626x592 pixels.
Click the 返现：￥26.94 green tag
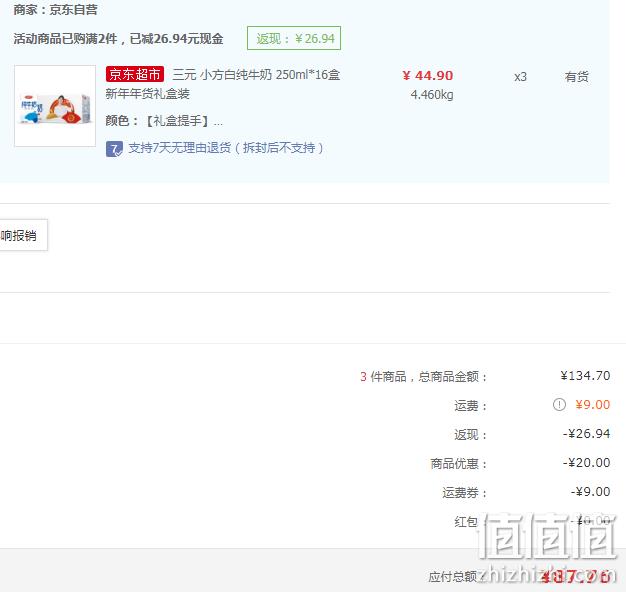point(294,38)
